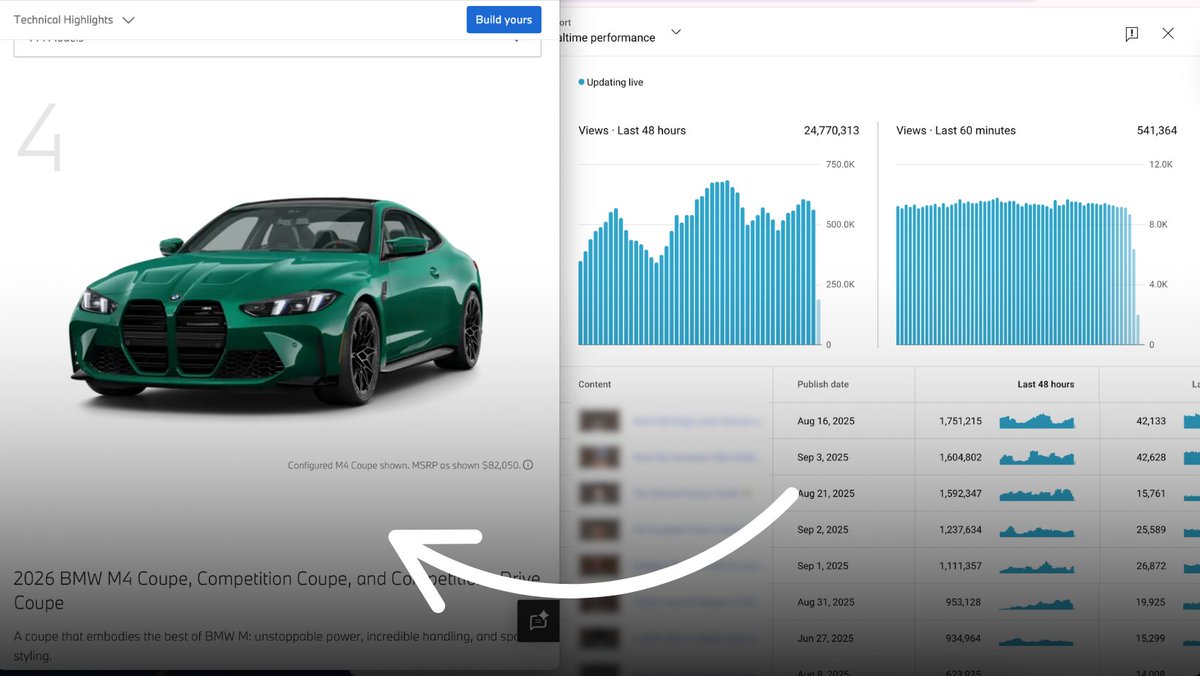Close the realtime performance analytics panel
The width and height of the screenshot is (1200, 676).
1168,34
